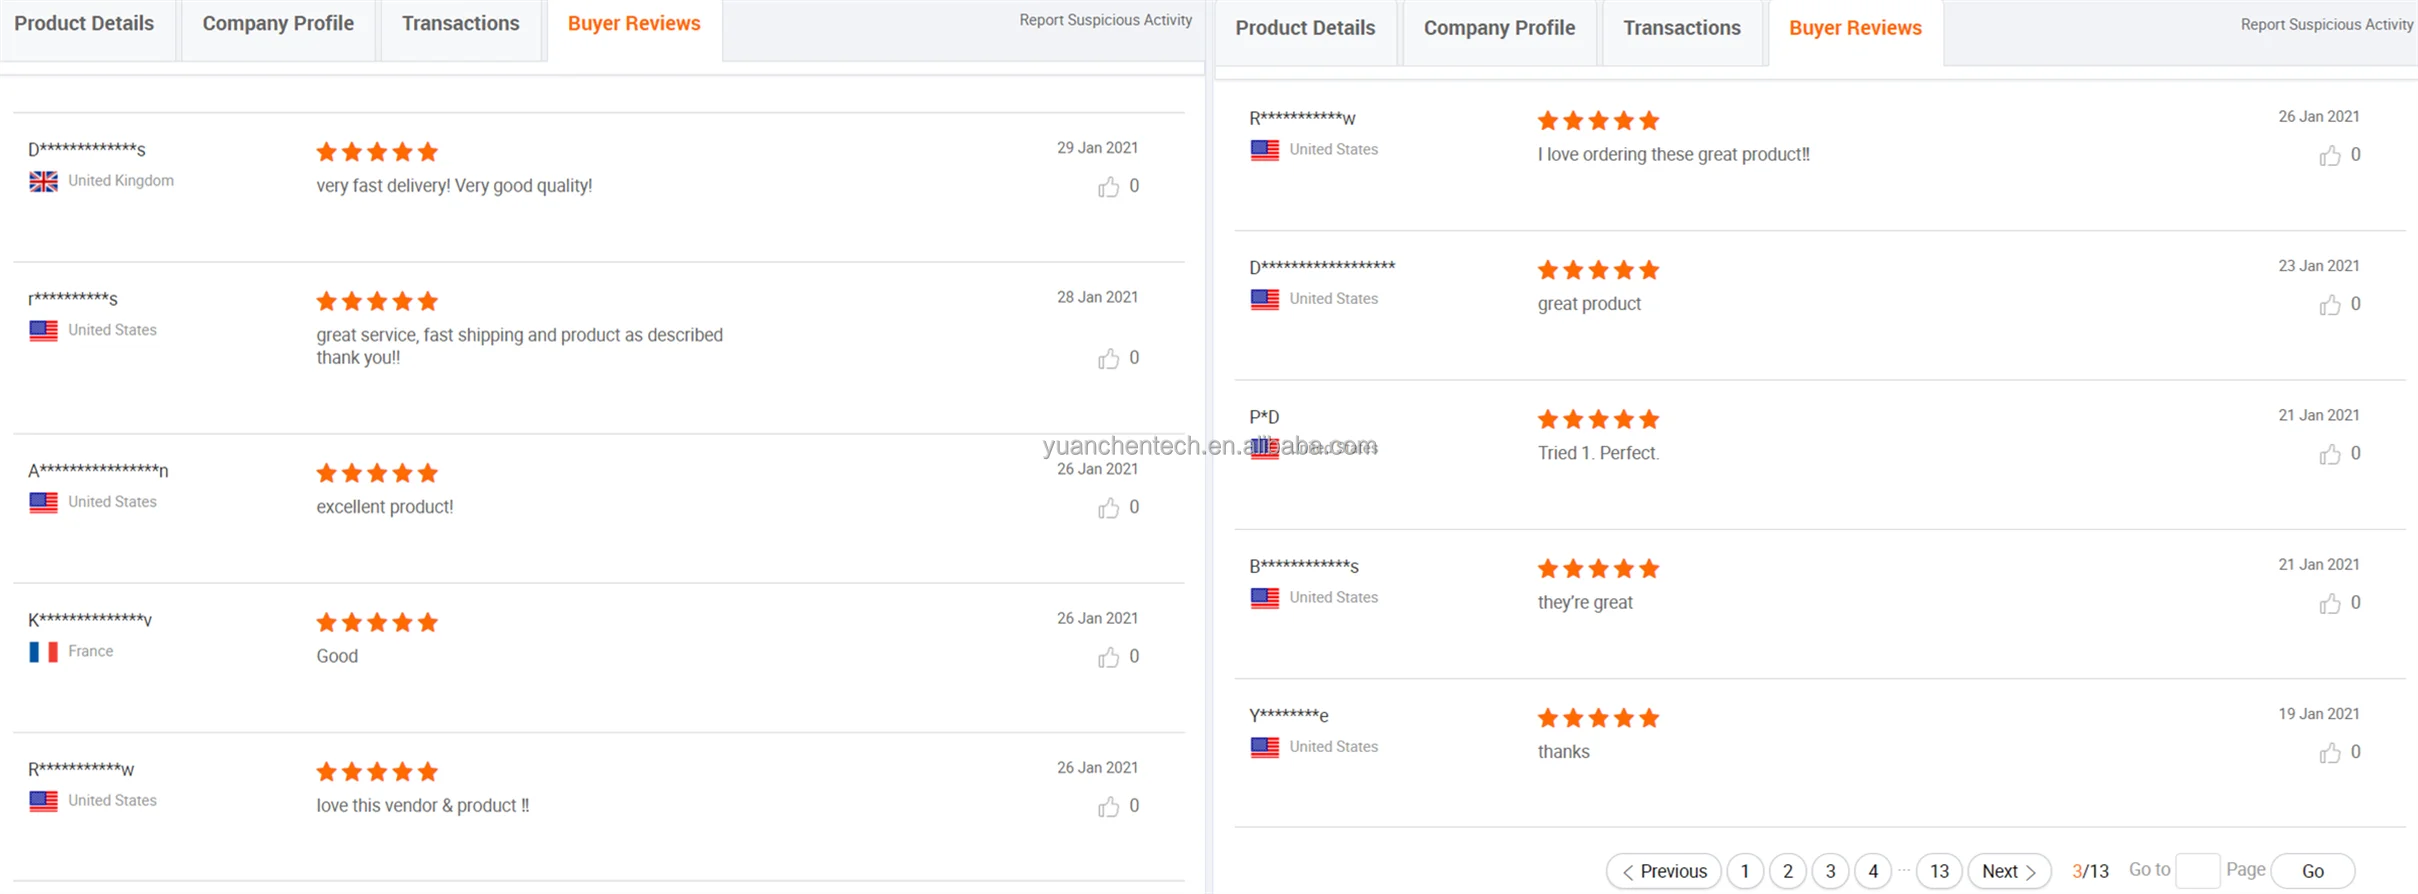Click the "28 Jan 2021" review date
This screenshot has width=2418, height=894.
pyautogui.click(x=1097, y=297)
